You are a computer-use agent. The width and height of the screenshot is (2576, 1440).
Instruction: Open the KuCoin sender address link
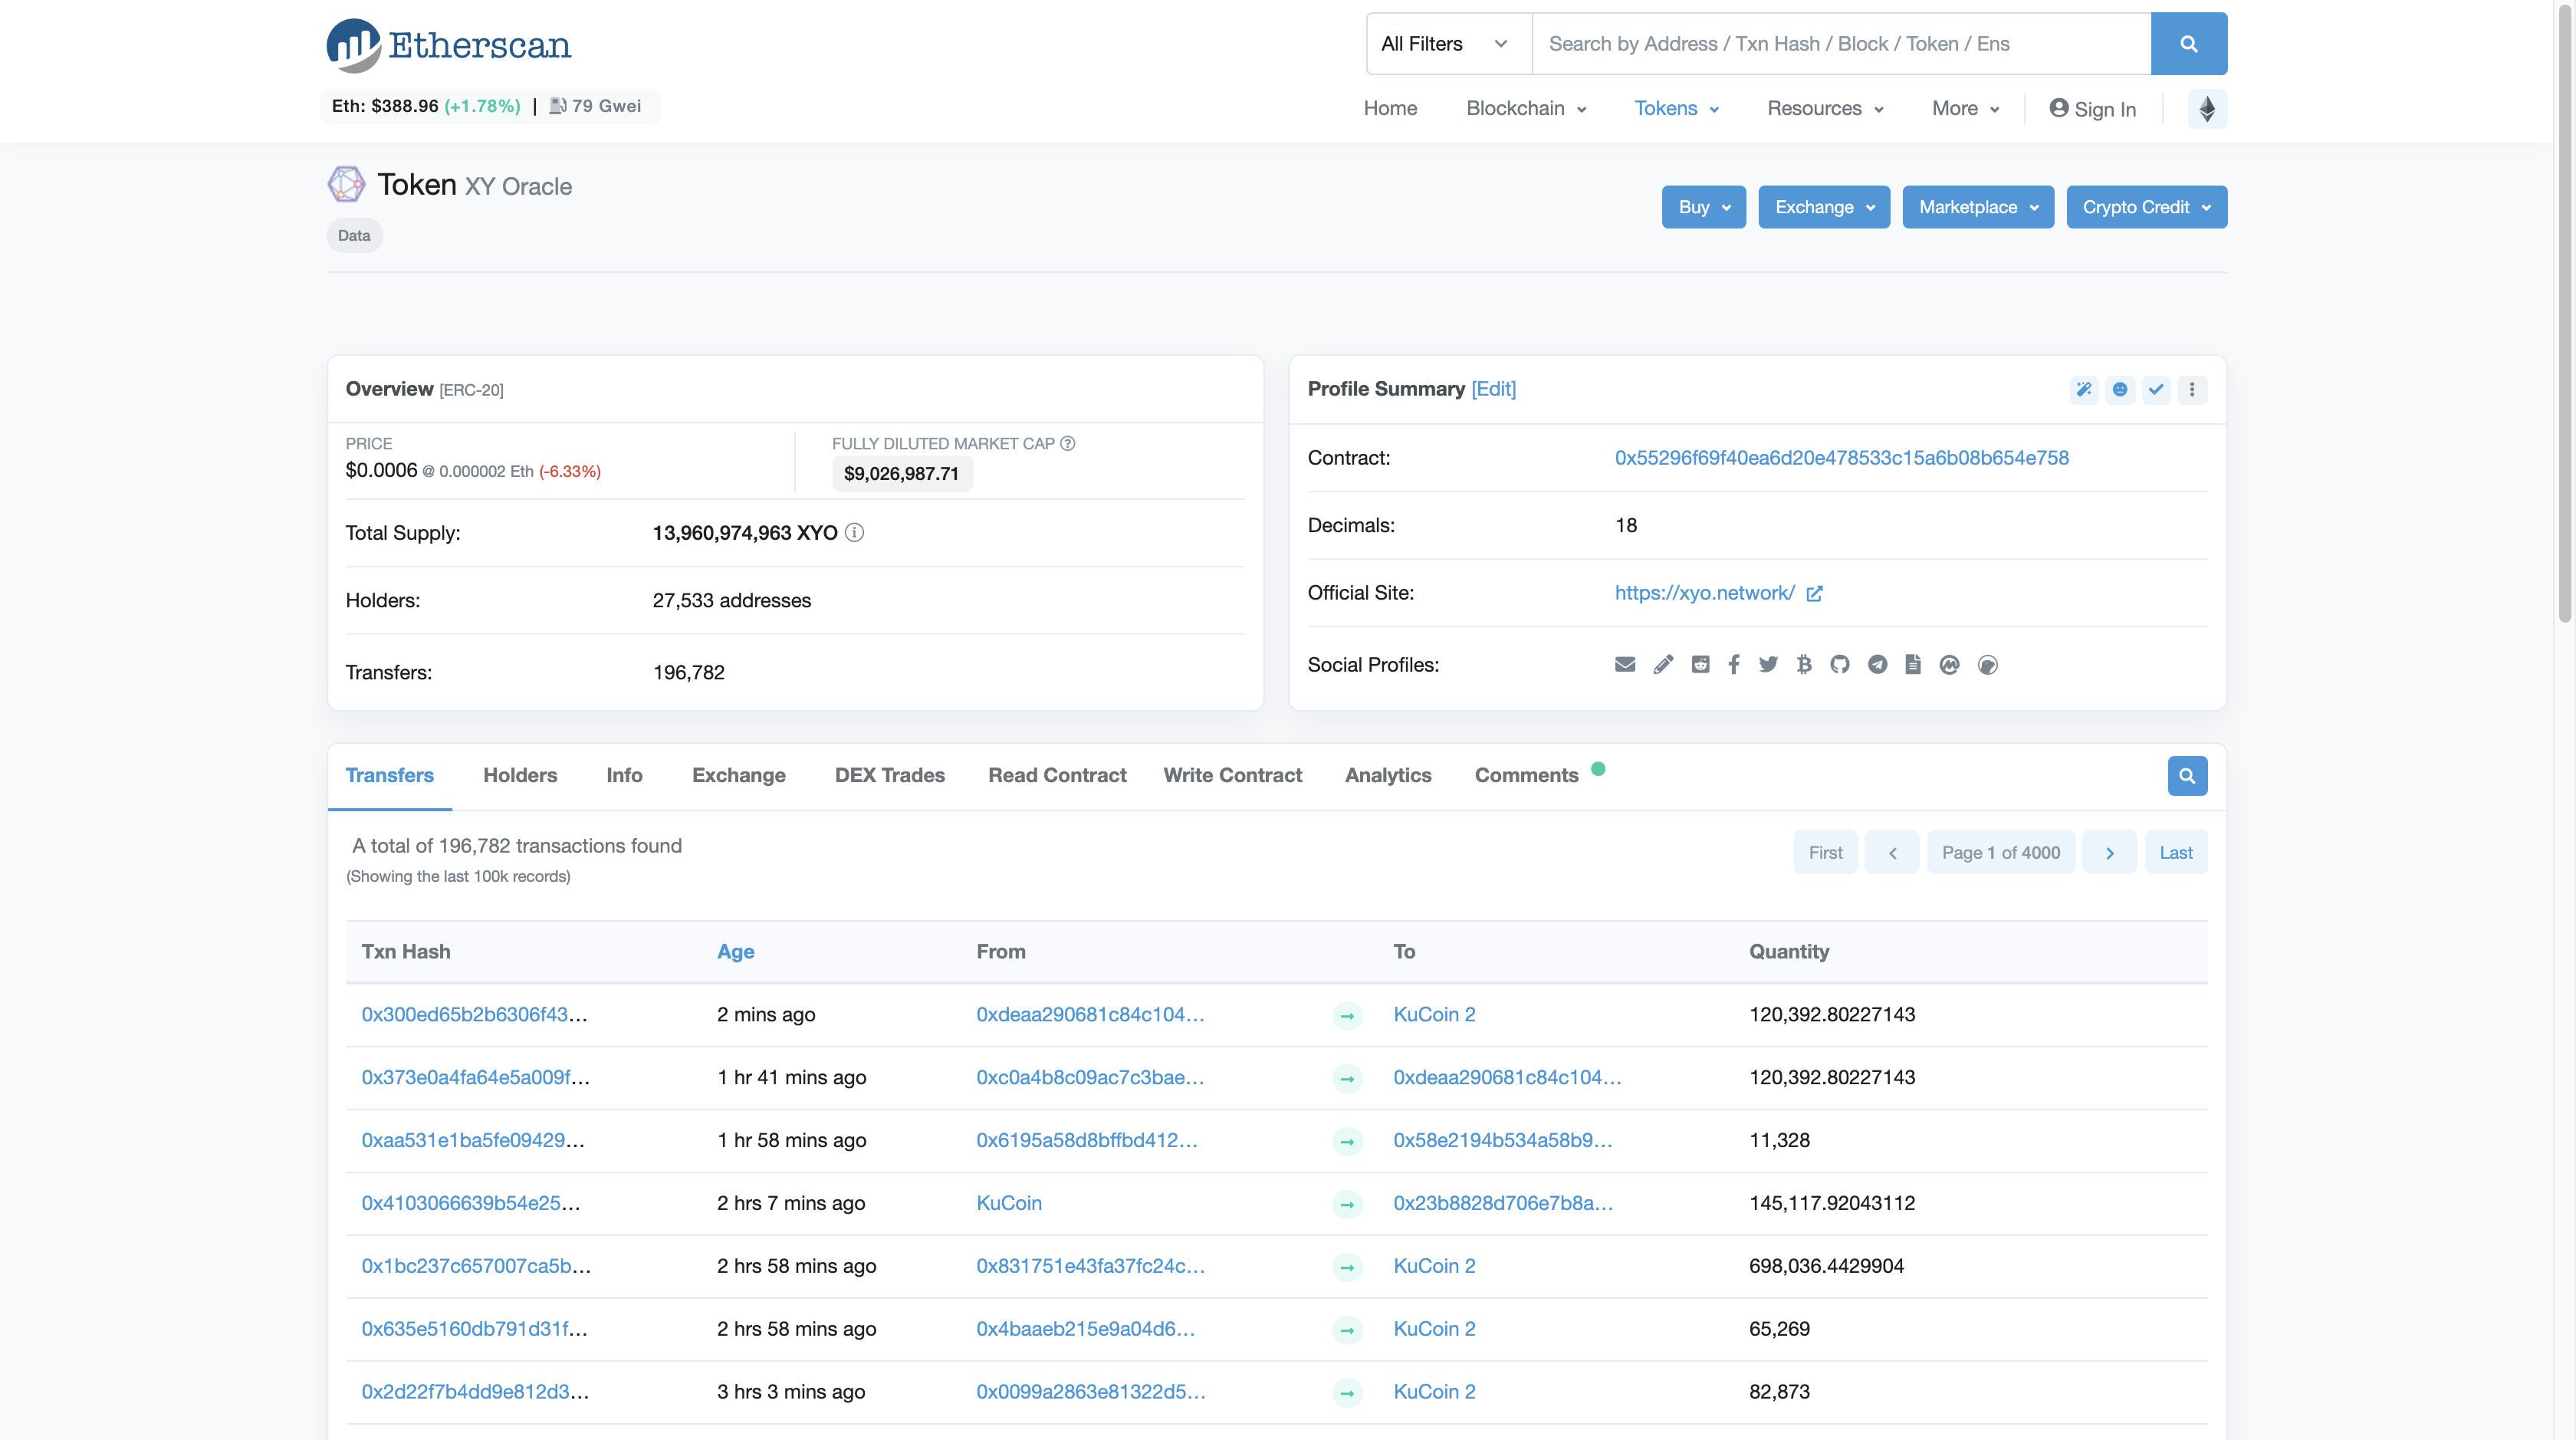coord(1009,1203)
